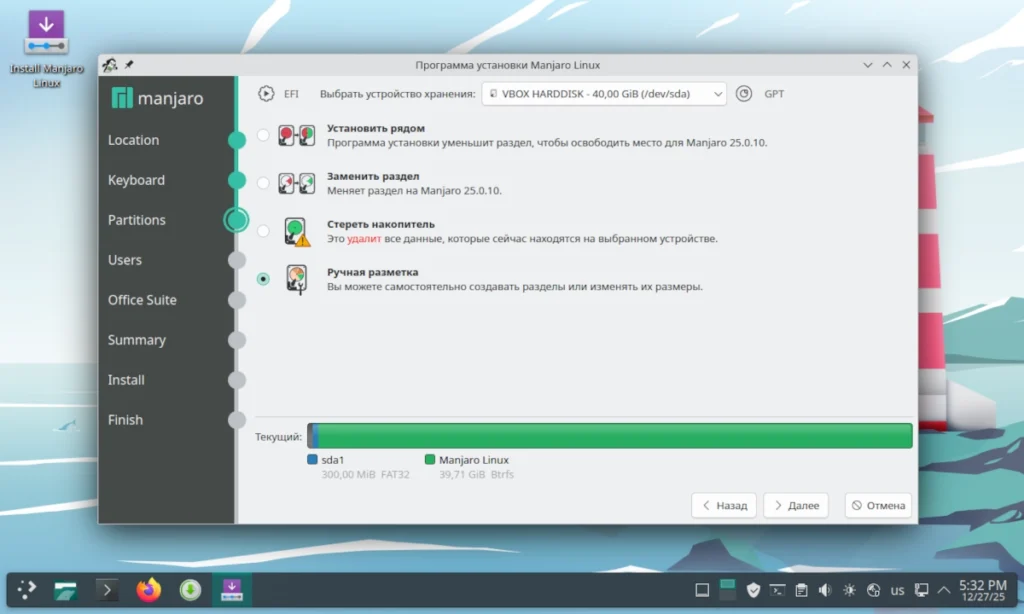Click the red удалит warning word

[x=364, y=238]
